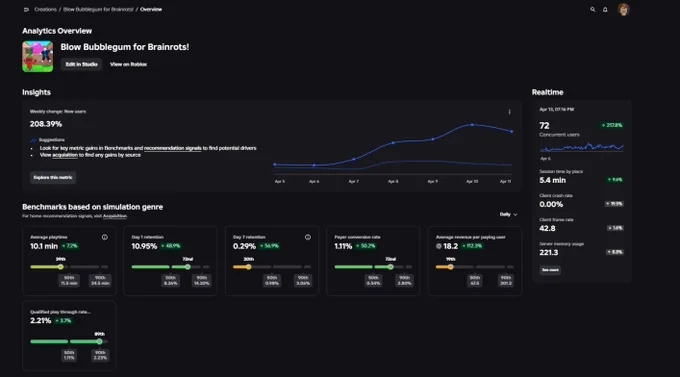Click the Explore this metric button

pos(53,177)
